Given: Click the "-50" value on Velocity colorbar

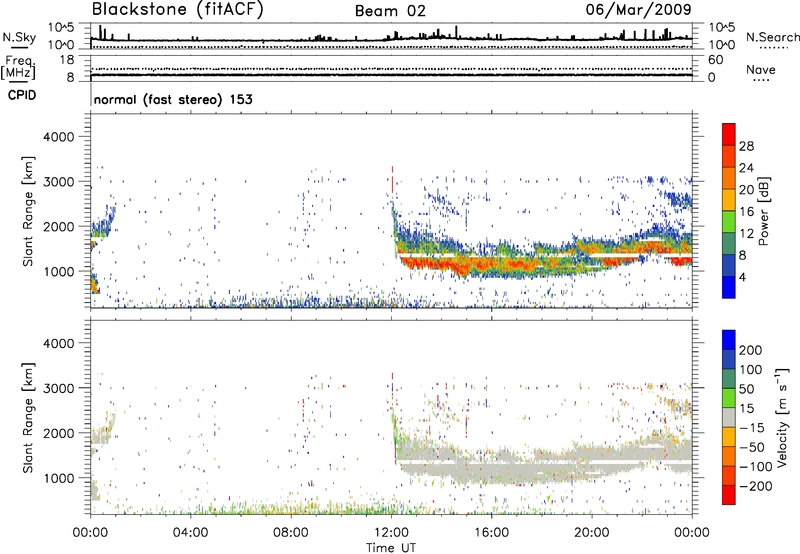Looking at the screenshot, I should [x=751, y=447].
